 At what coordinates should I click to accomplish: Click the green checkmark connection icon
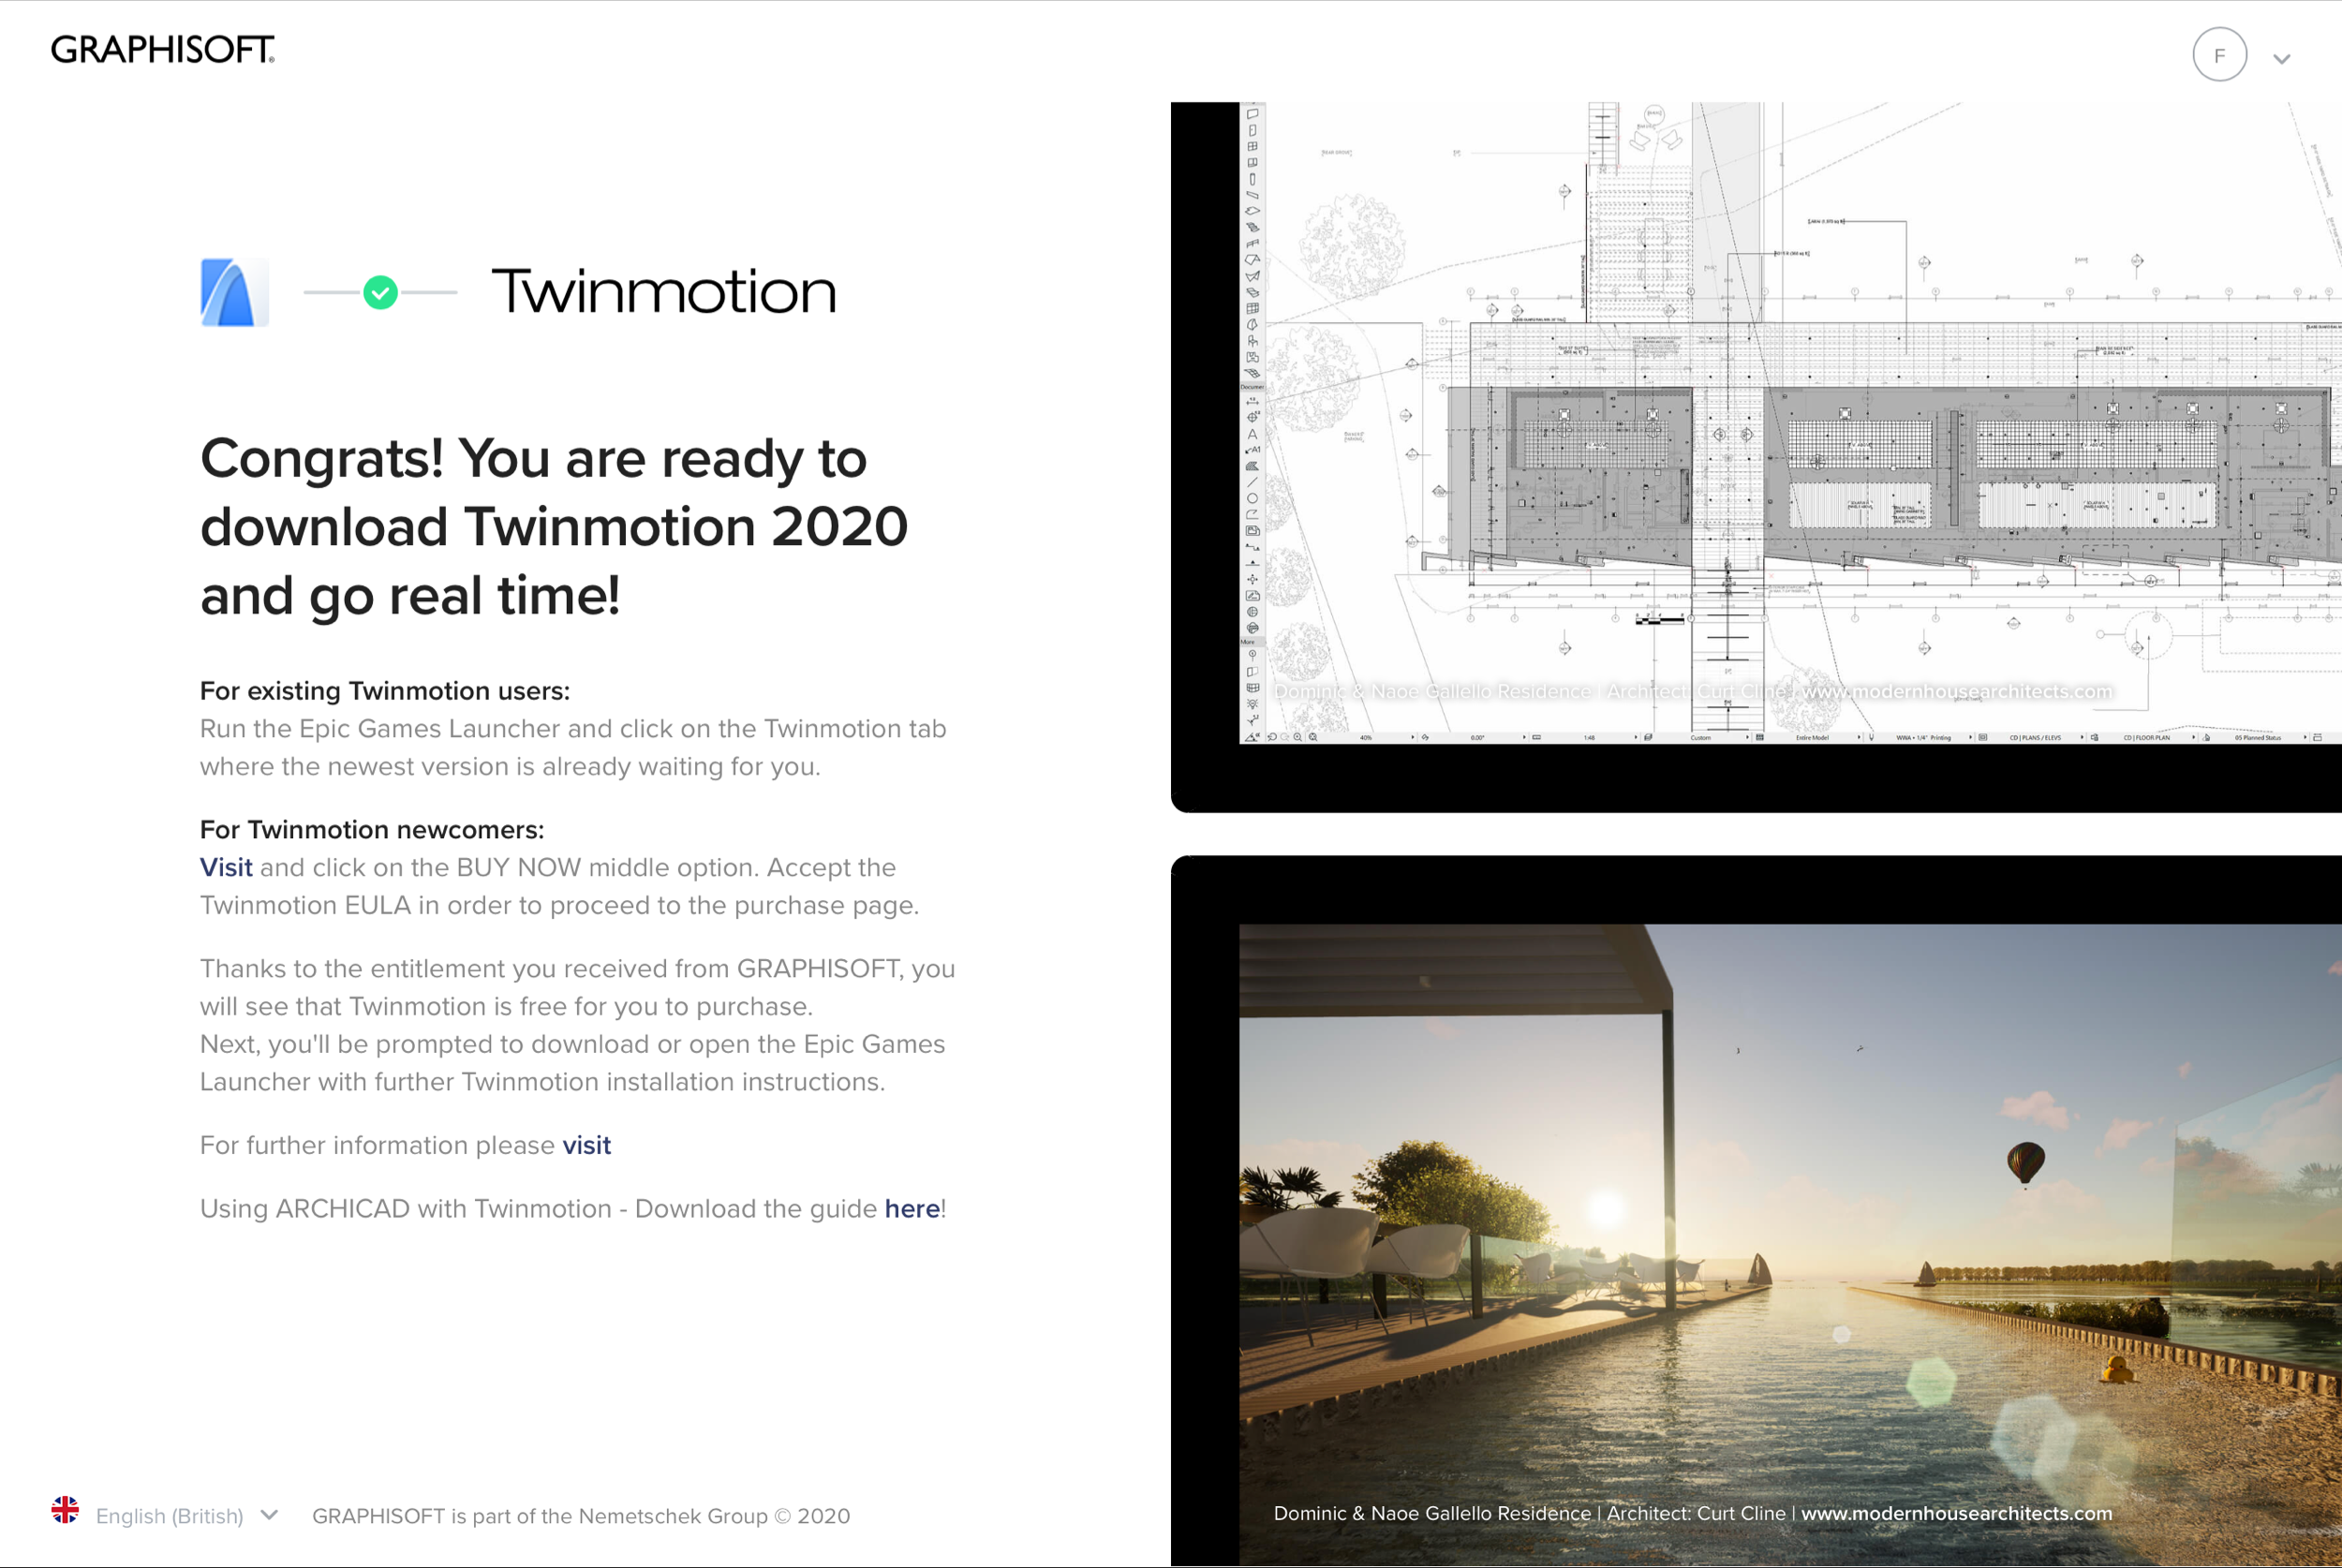coord(380,292)
